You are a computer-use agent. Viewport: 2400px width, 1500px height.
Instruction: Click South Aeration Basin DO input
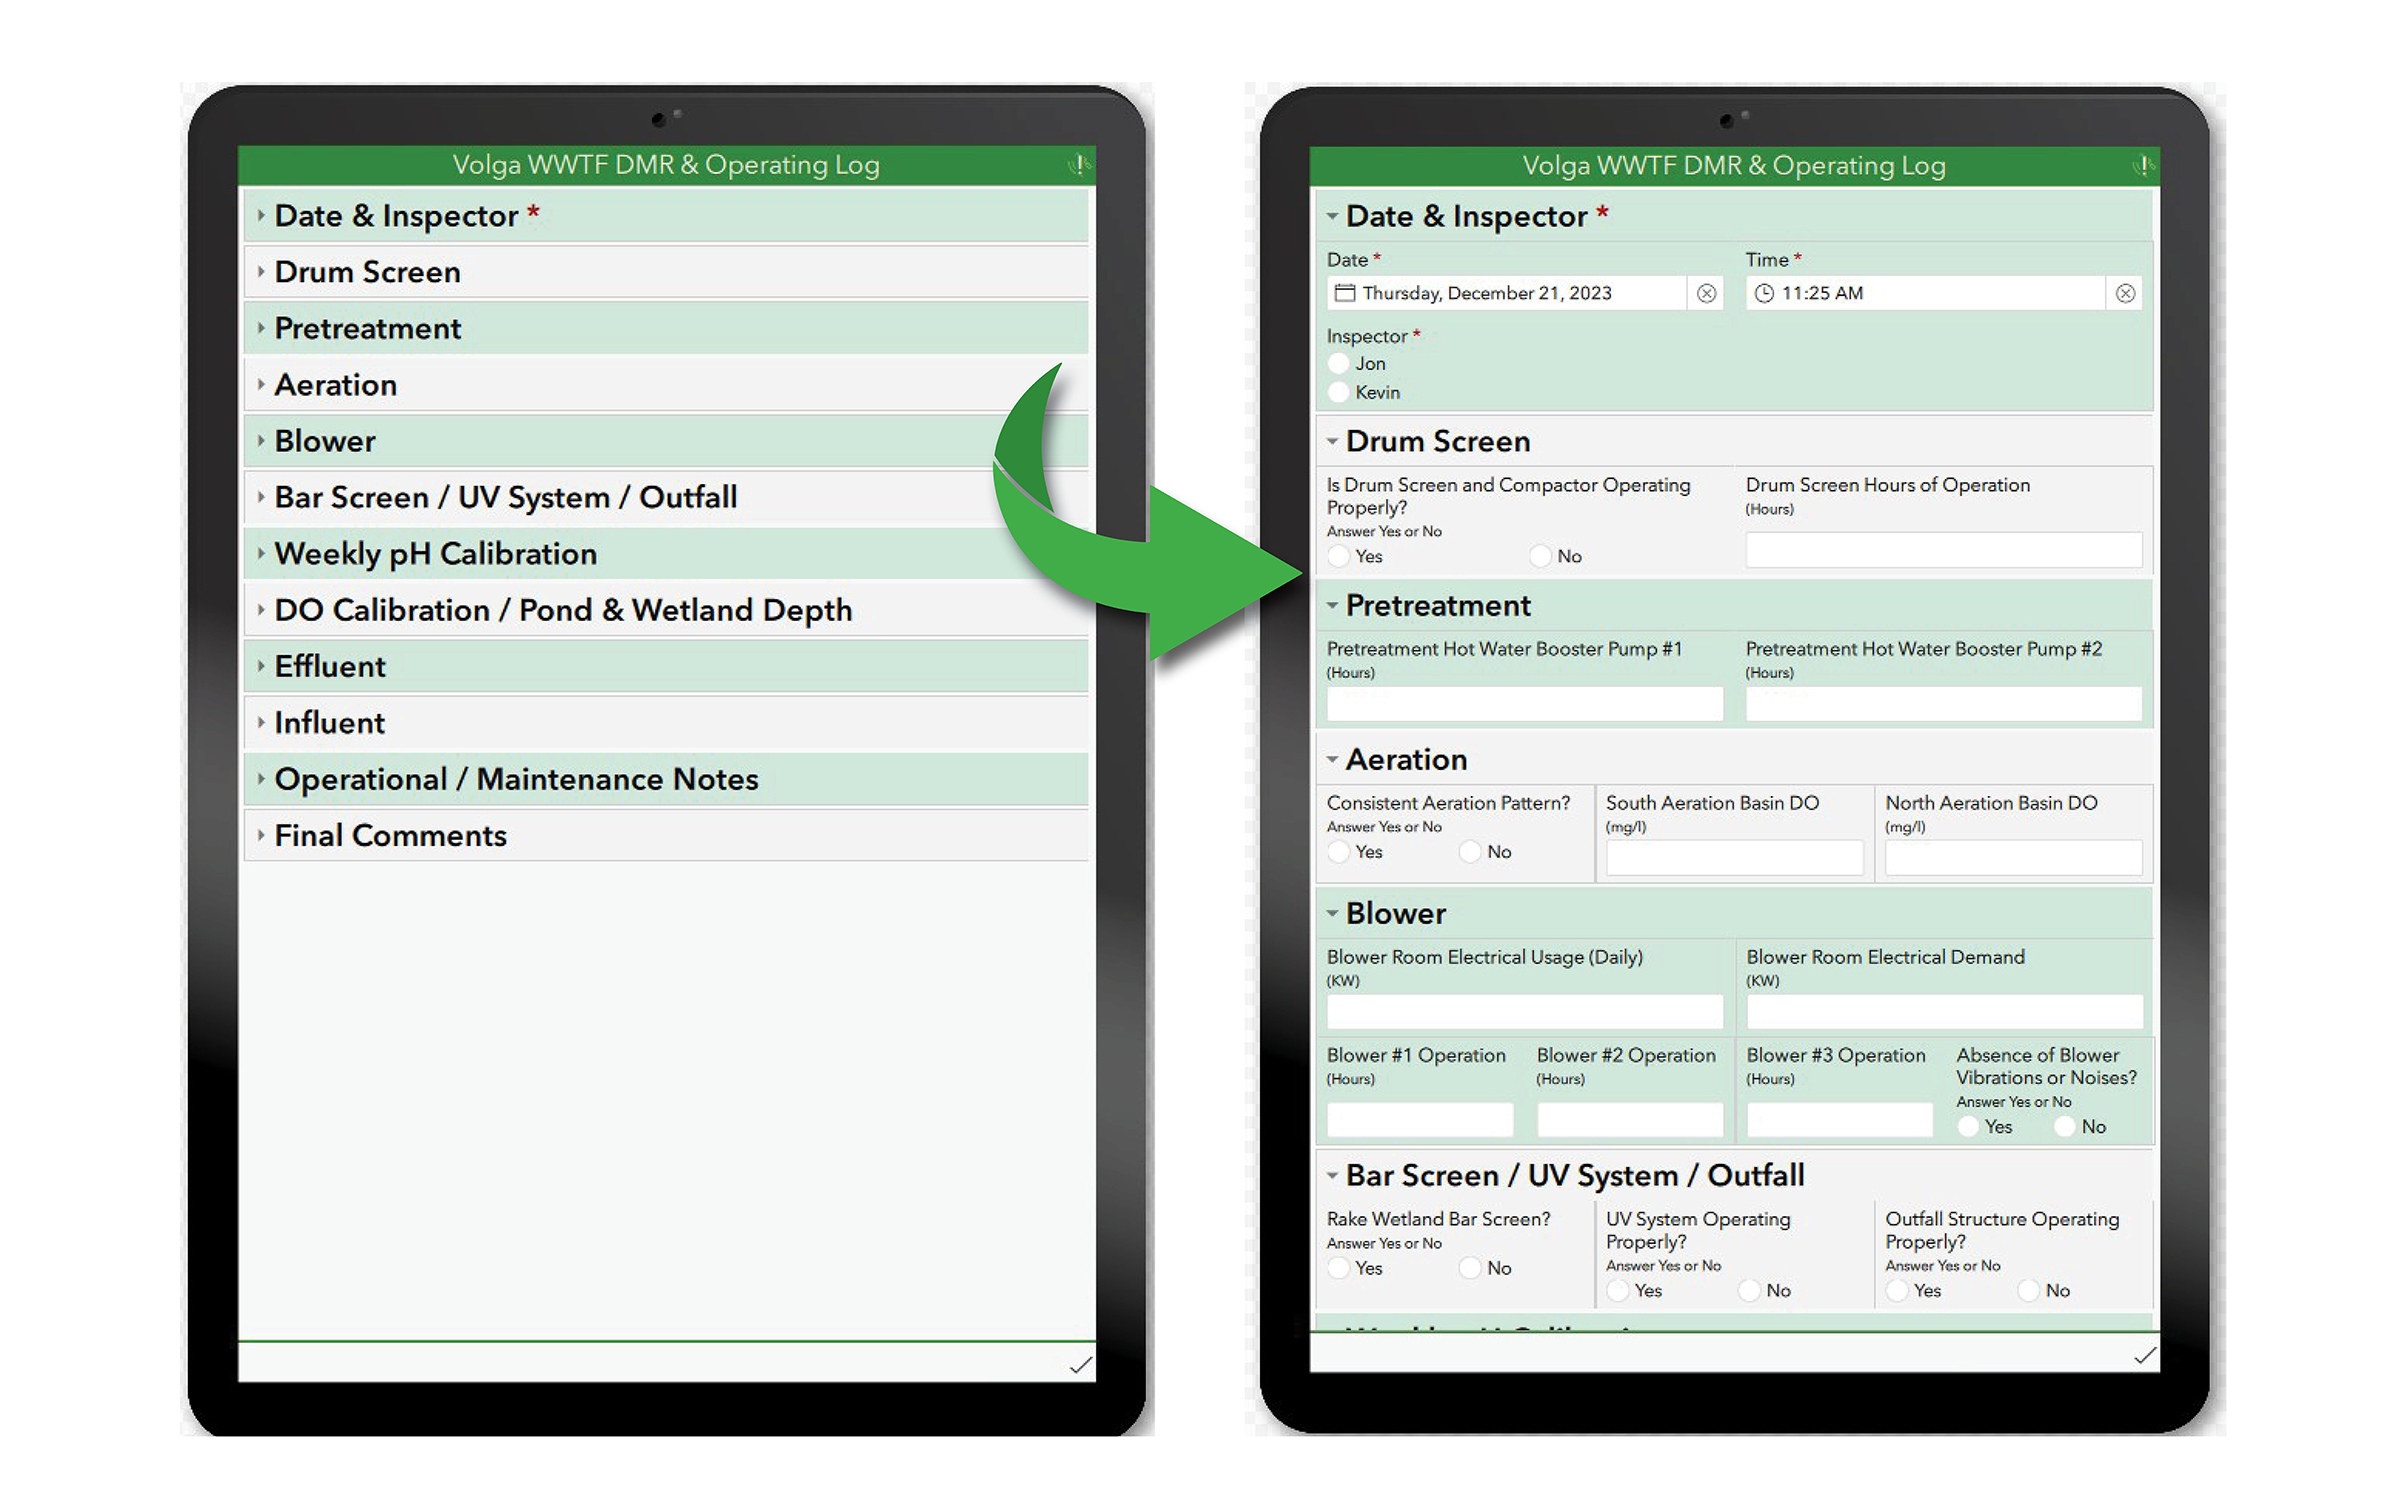pyautogui.click(x=1733, y=858)
